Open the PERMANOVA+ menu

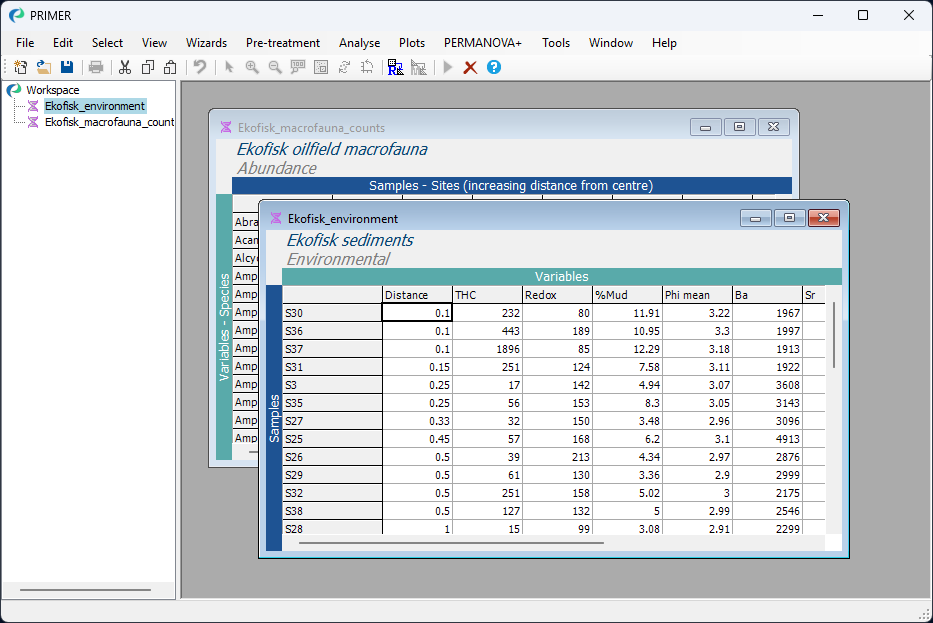(483, 43)
